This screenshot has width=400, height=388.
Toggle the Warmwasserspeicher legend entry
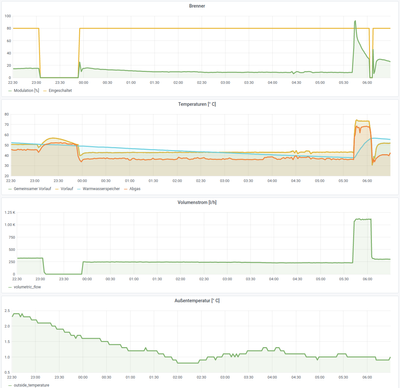point(101,189)
